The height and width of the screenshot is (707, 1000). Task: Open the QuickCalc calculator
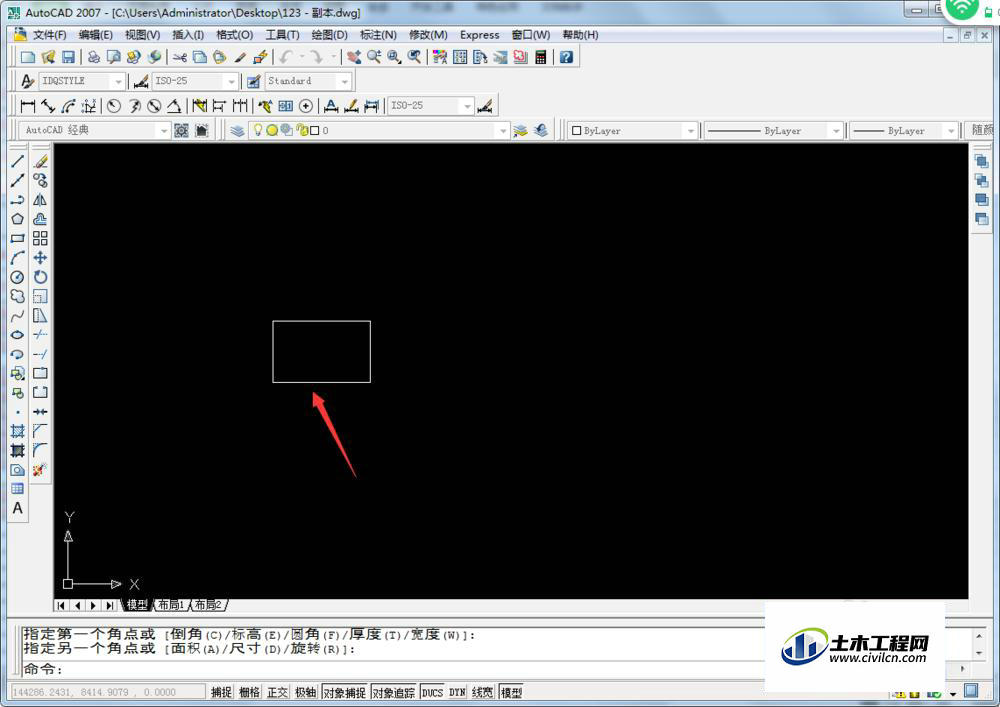pos(541,57)
